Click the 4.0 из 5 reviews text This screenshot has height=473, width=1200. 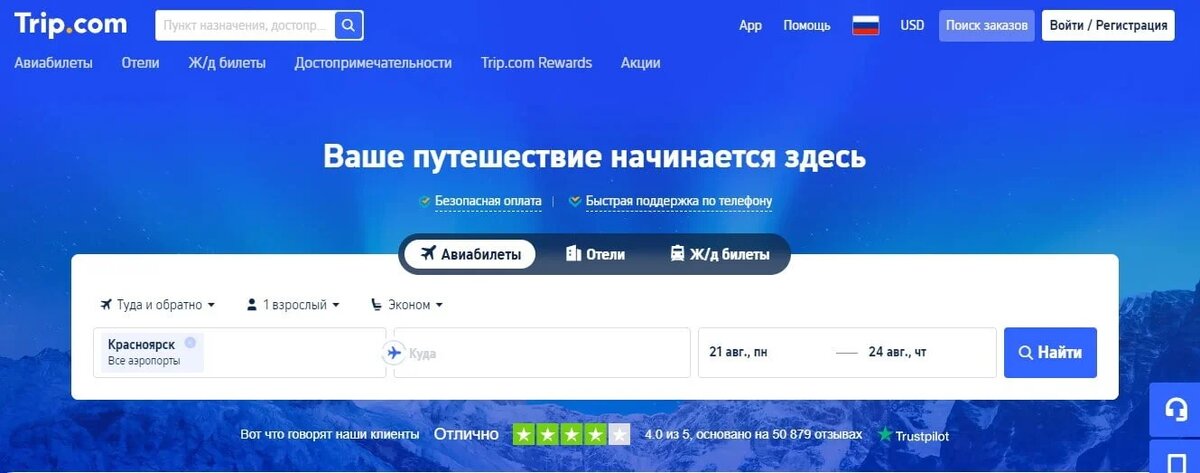[x=753, y=435]
